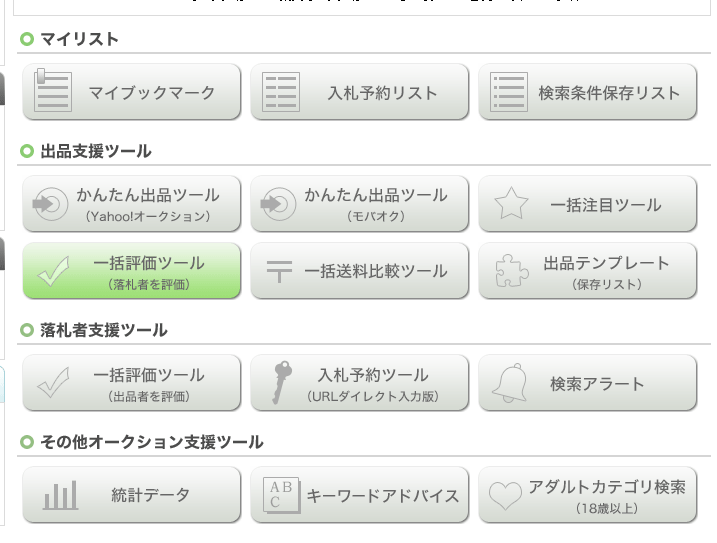Click the postal mark icon for 一括送料比較ツール
717x543 pixels.
[x=279, y=271]
